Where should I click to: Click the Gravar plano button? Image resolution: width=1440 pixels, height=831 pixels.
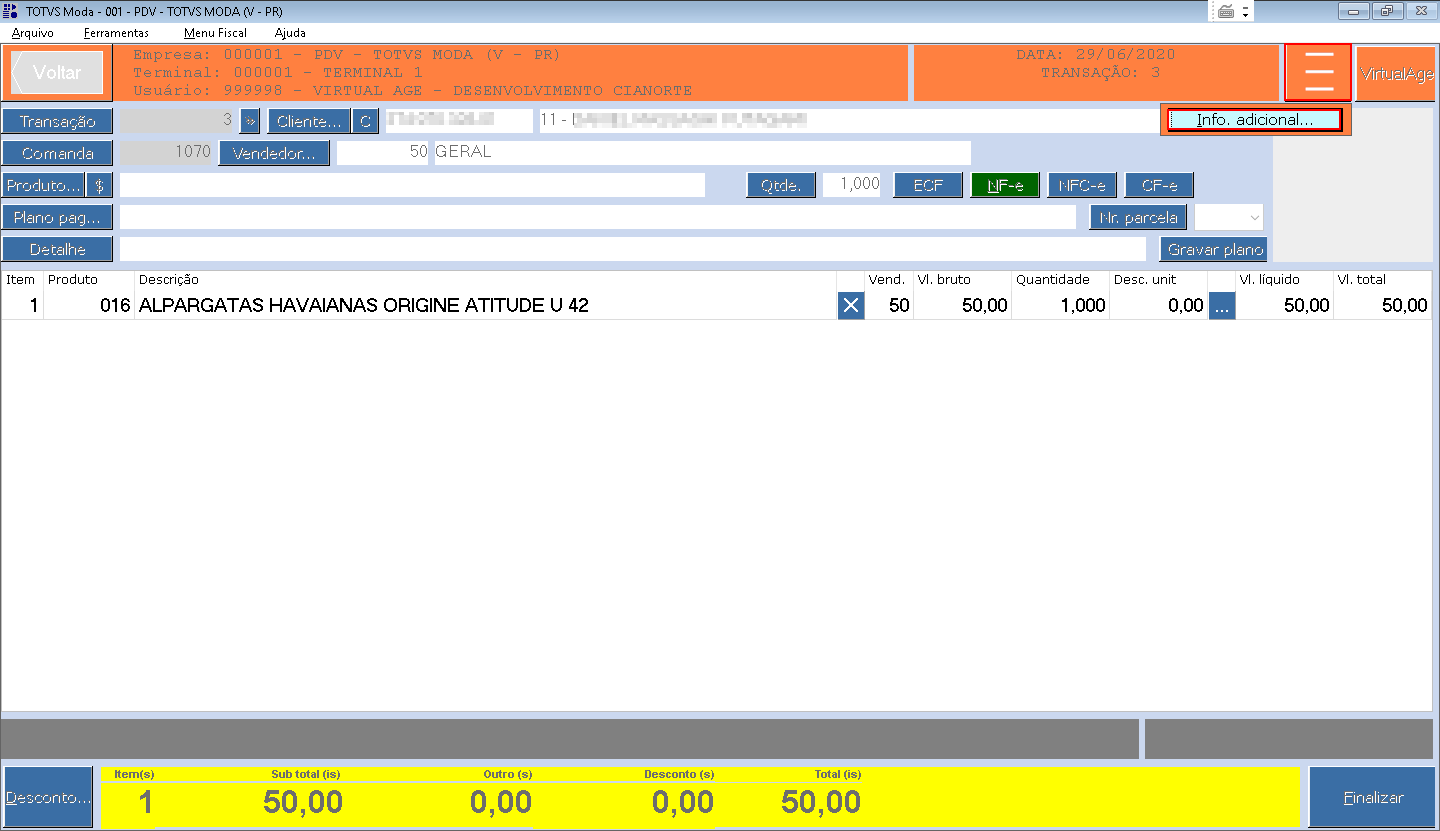1213,249
